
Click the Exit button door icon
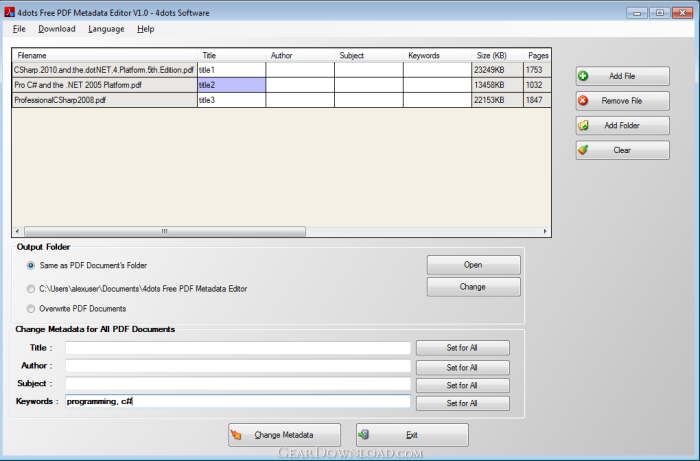(364, 435)
